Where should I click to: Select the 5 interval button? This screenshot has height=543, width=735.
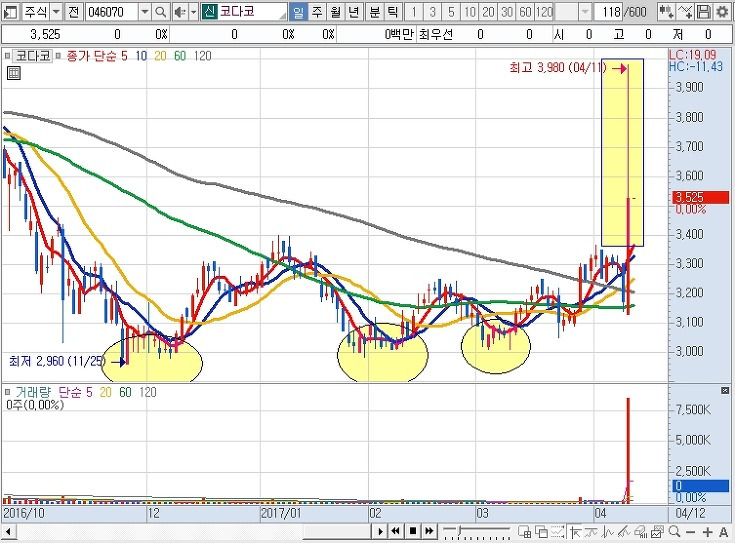[451, 12]
